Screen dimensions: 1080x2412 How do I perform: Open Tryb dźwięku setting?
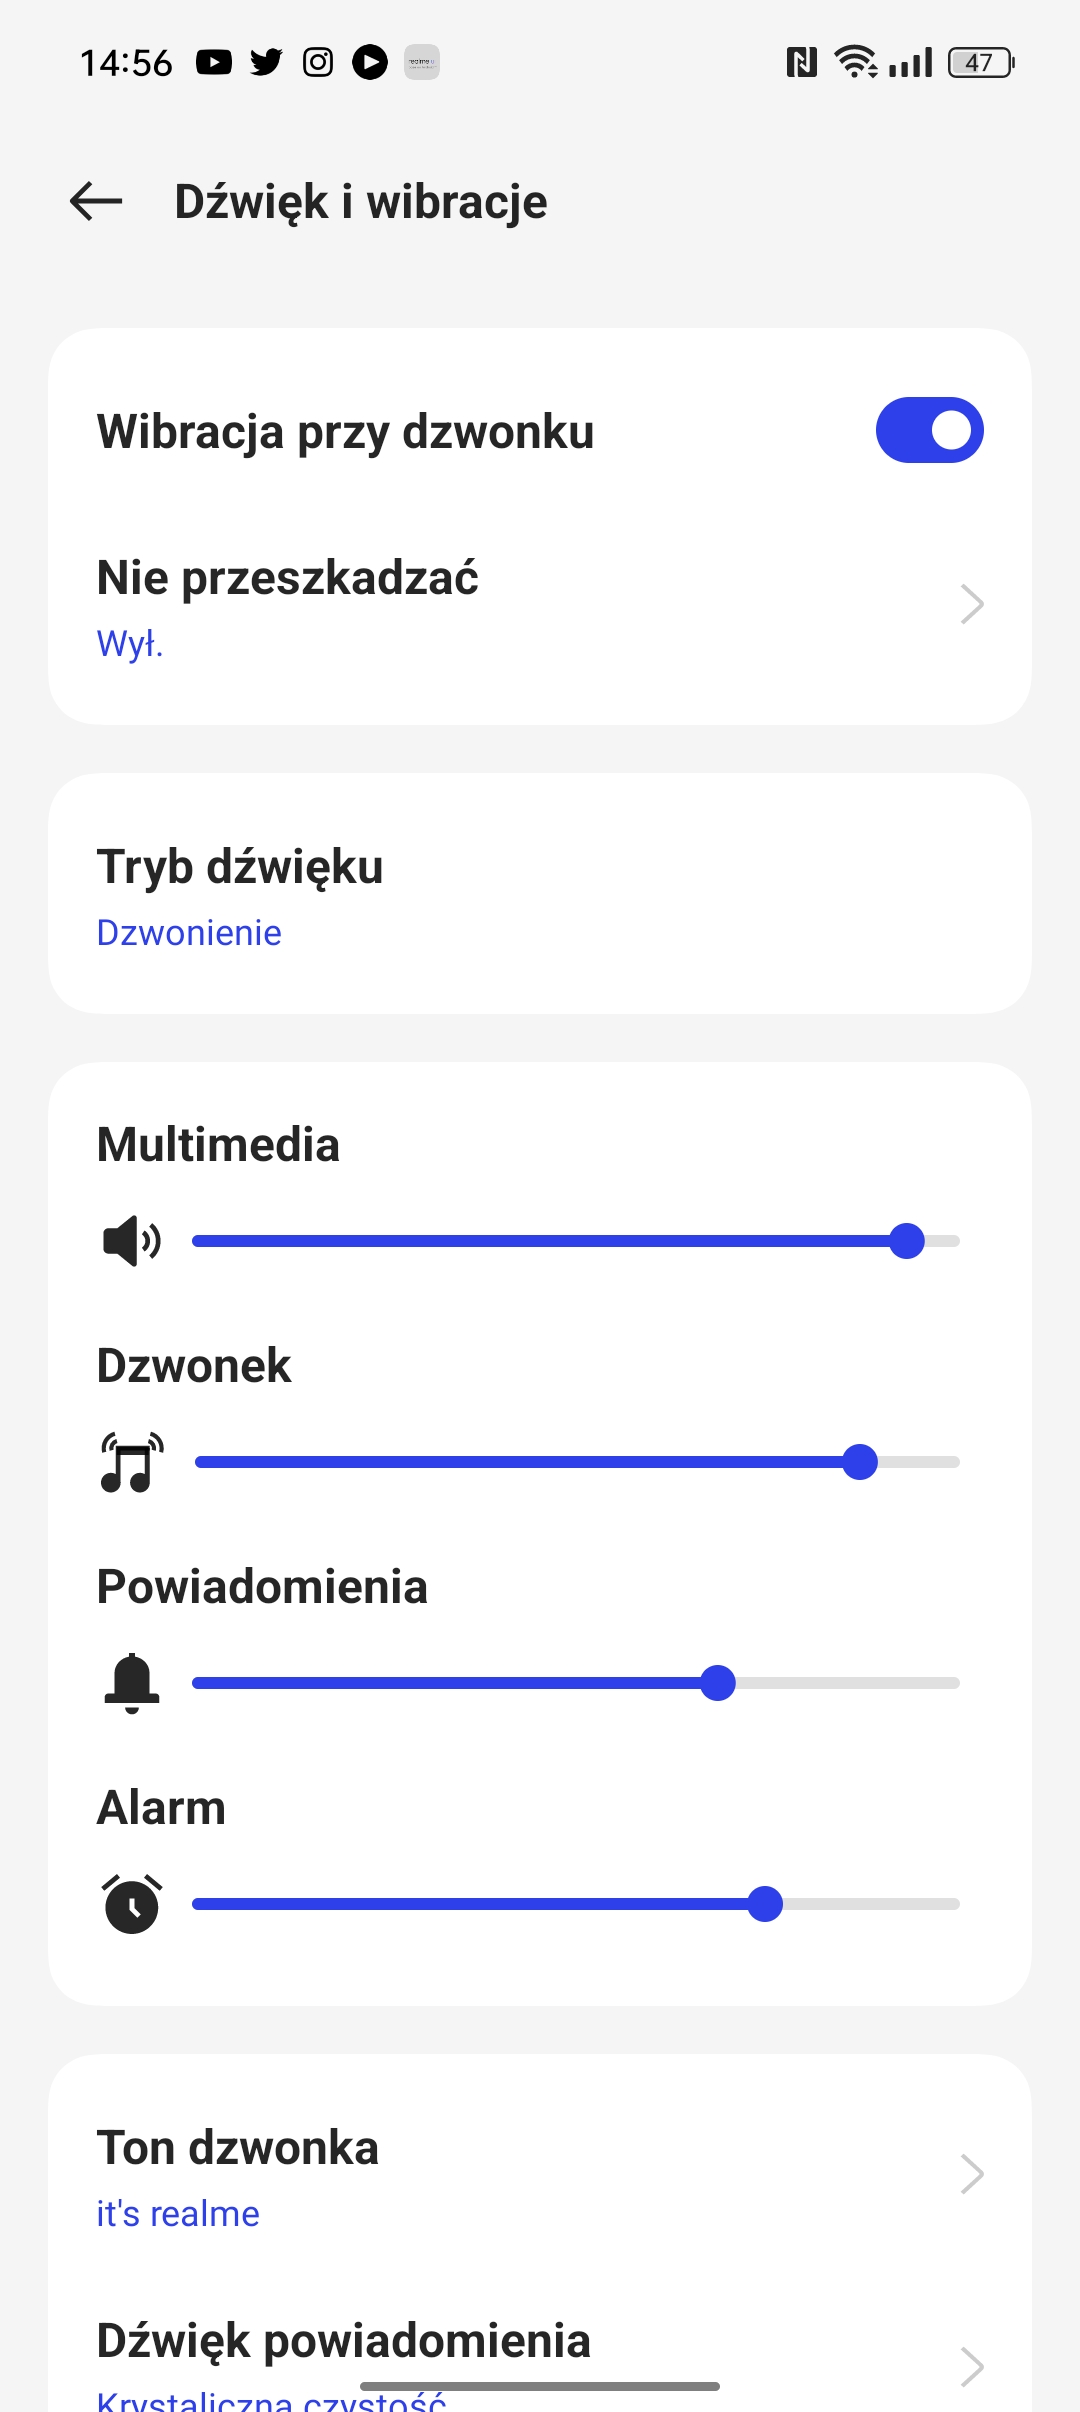(x=540, y=894)
